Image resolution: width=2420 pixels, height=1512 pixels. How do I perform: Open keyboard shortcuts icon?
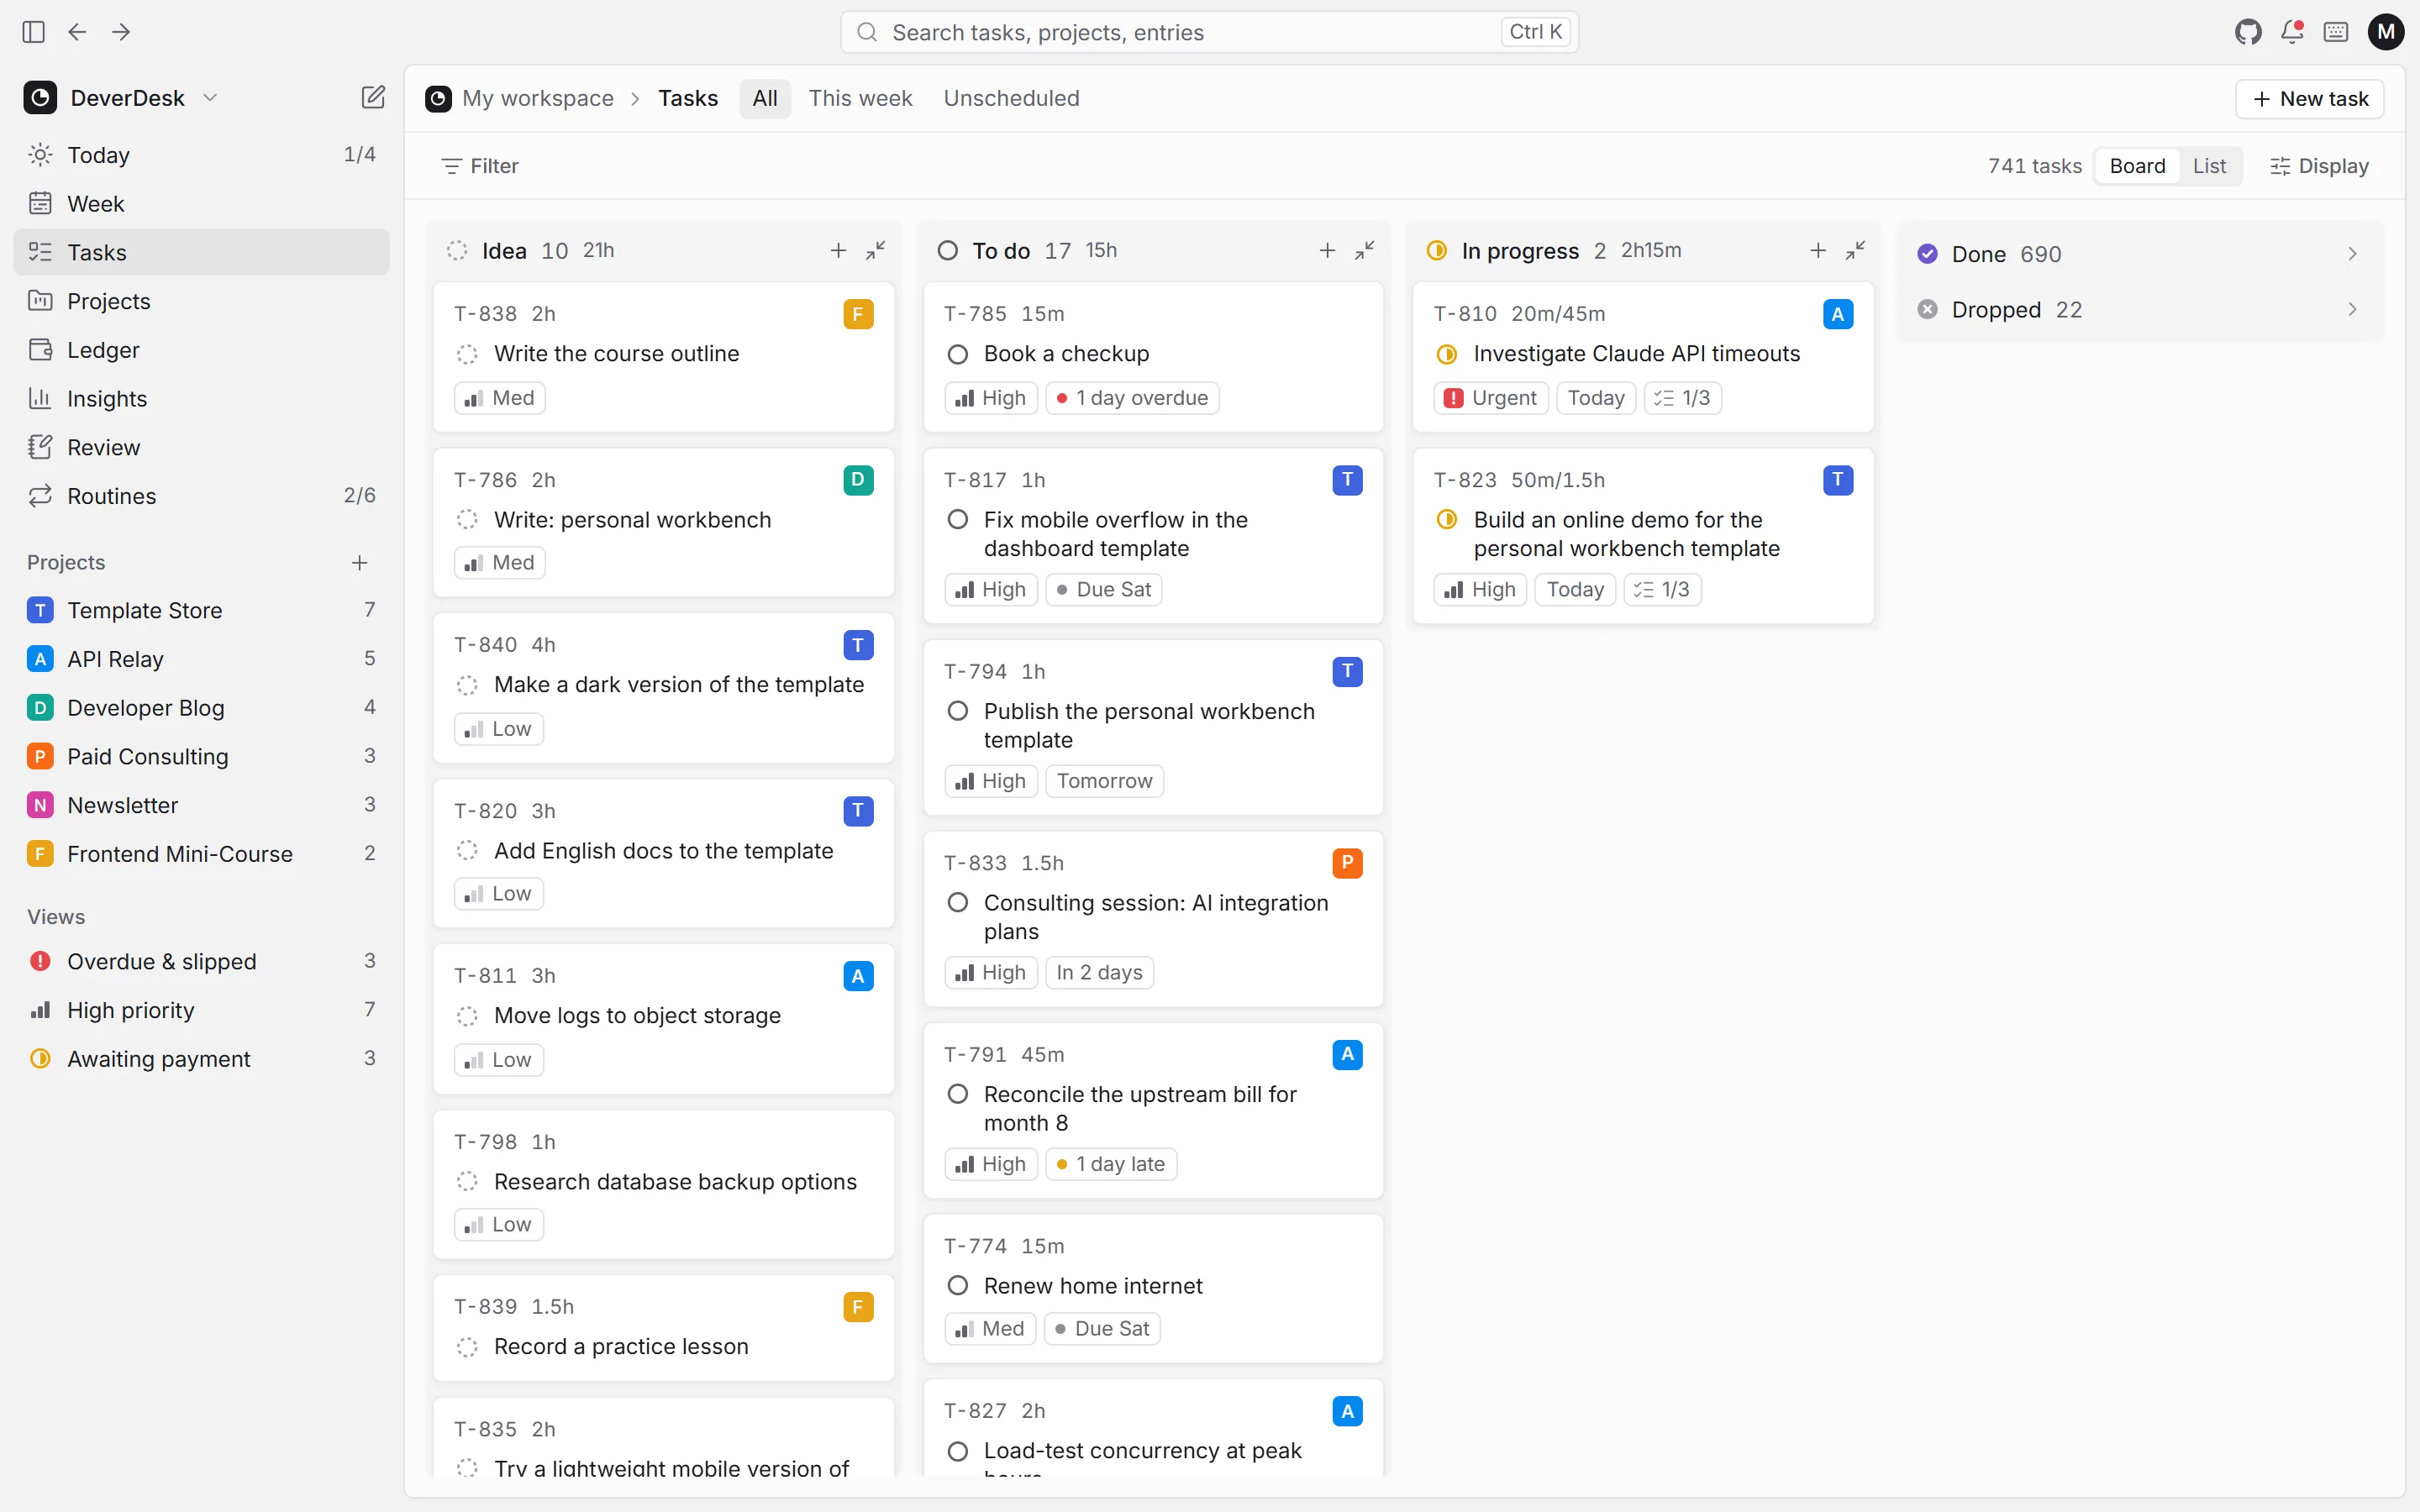coord(2336,32)
